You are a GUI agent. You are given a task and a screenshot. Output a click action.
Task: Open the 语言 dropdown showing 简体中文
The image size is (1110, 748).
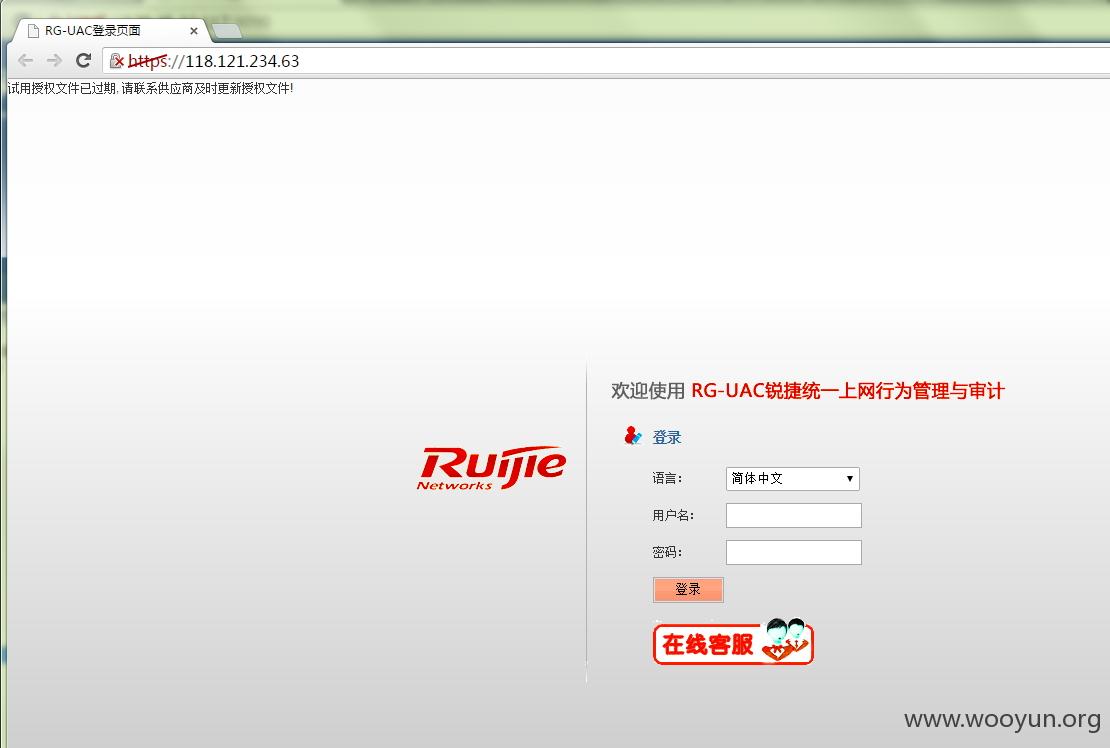pyautogui.click(x=793, y=478)
